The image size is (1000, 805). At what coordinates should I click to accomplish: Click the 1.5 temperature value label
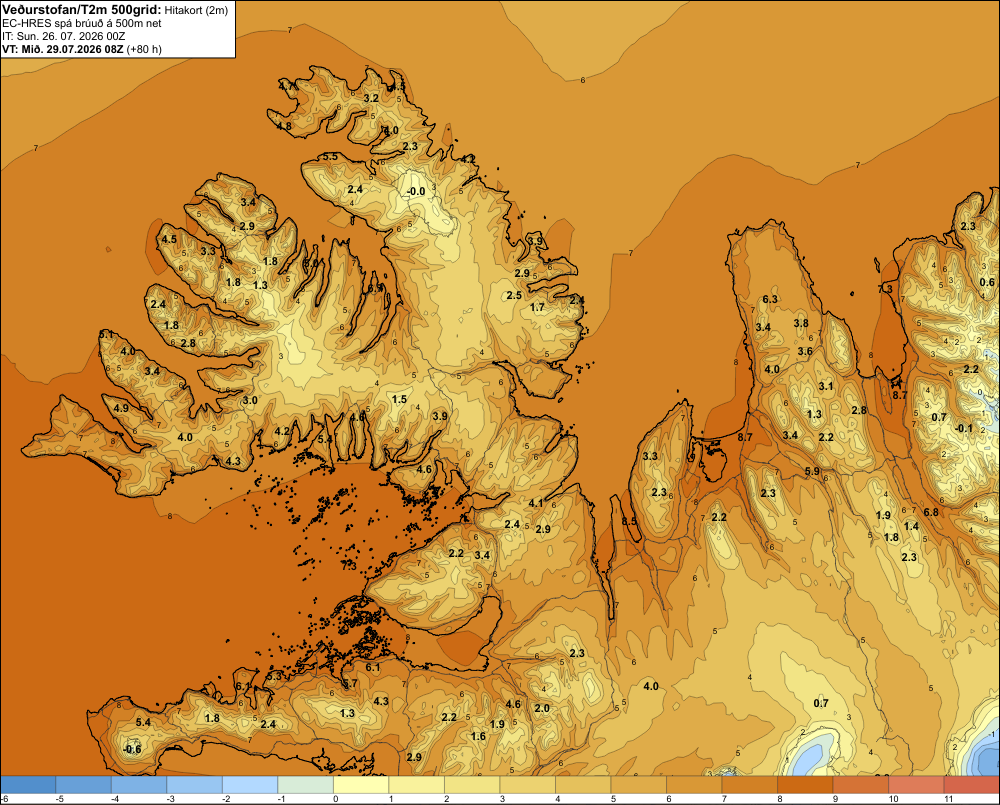point(399,399)
